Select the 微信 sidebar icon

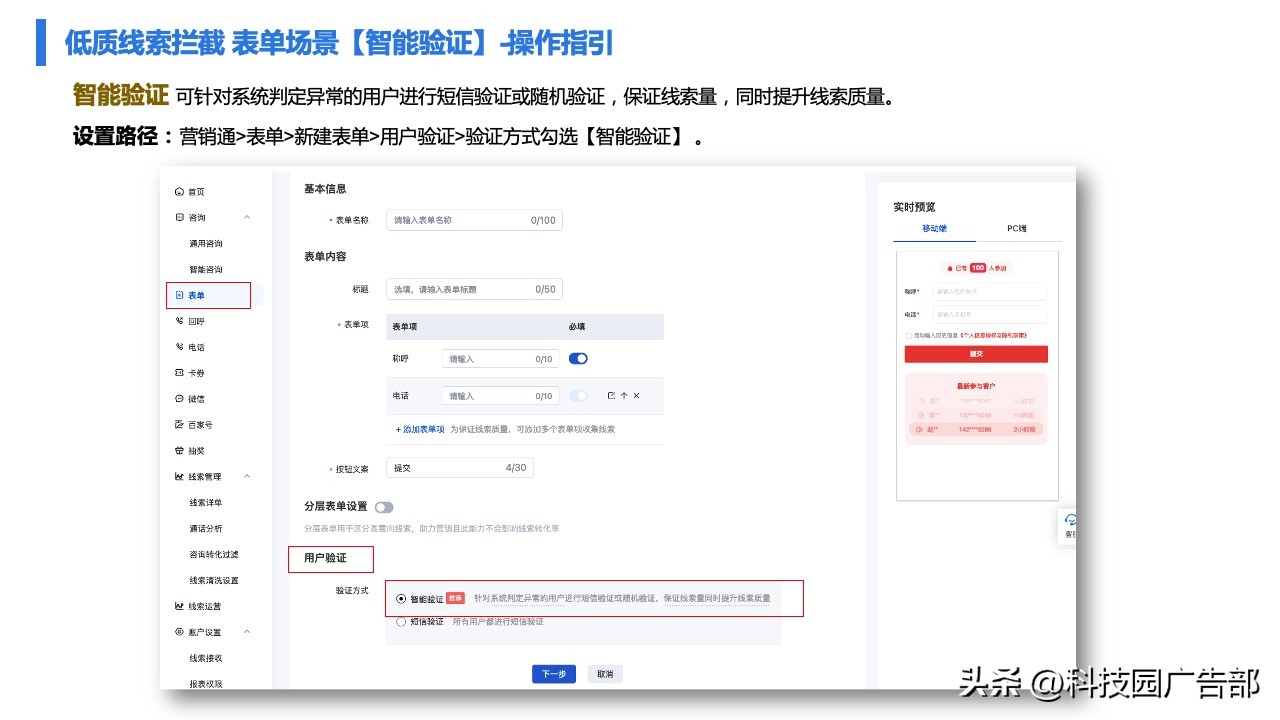click(190, 398)
